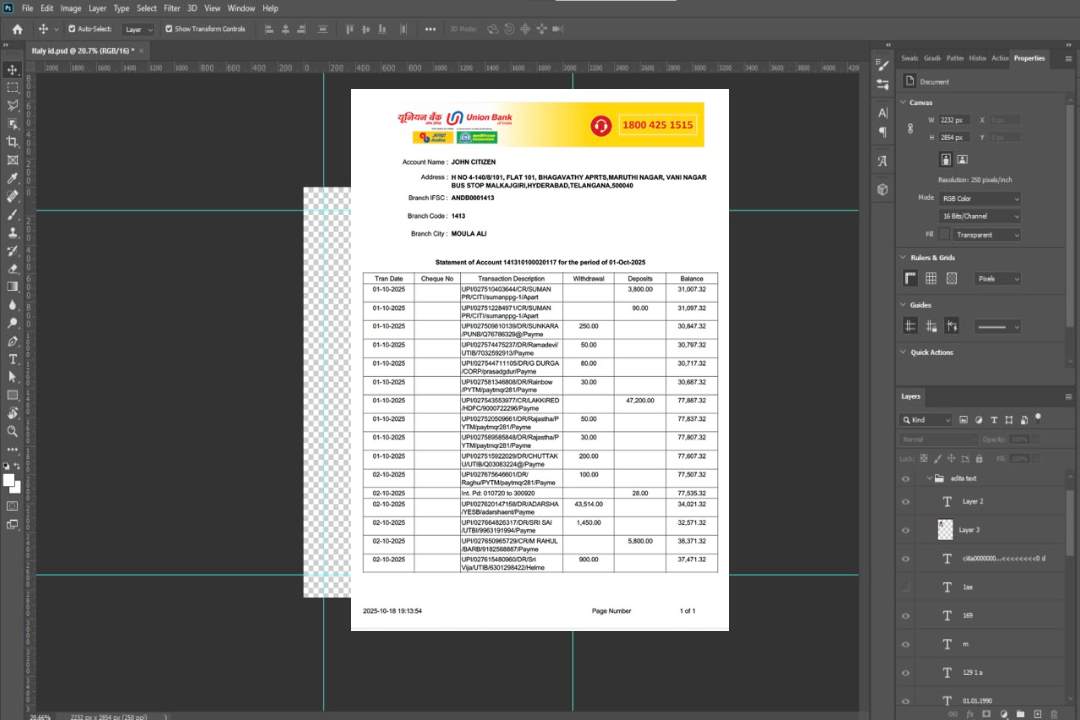Open the Edit Toolbar three-dots menu
This screenshot has height=720, width=1080.
(x=12, y=449)
